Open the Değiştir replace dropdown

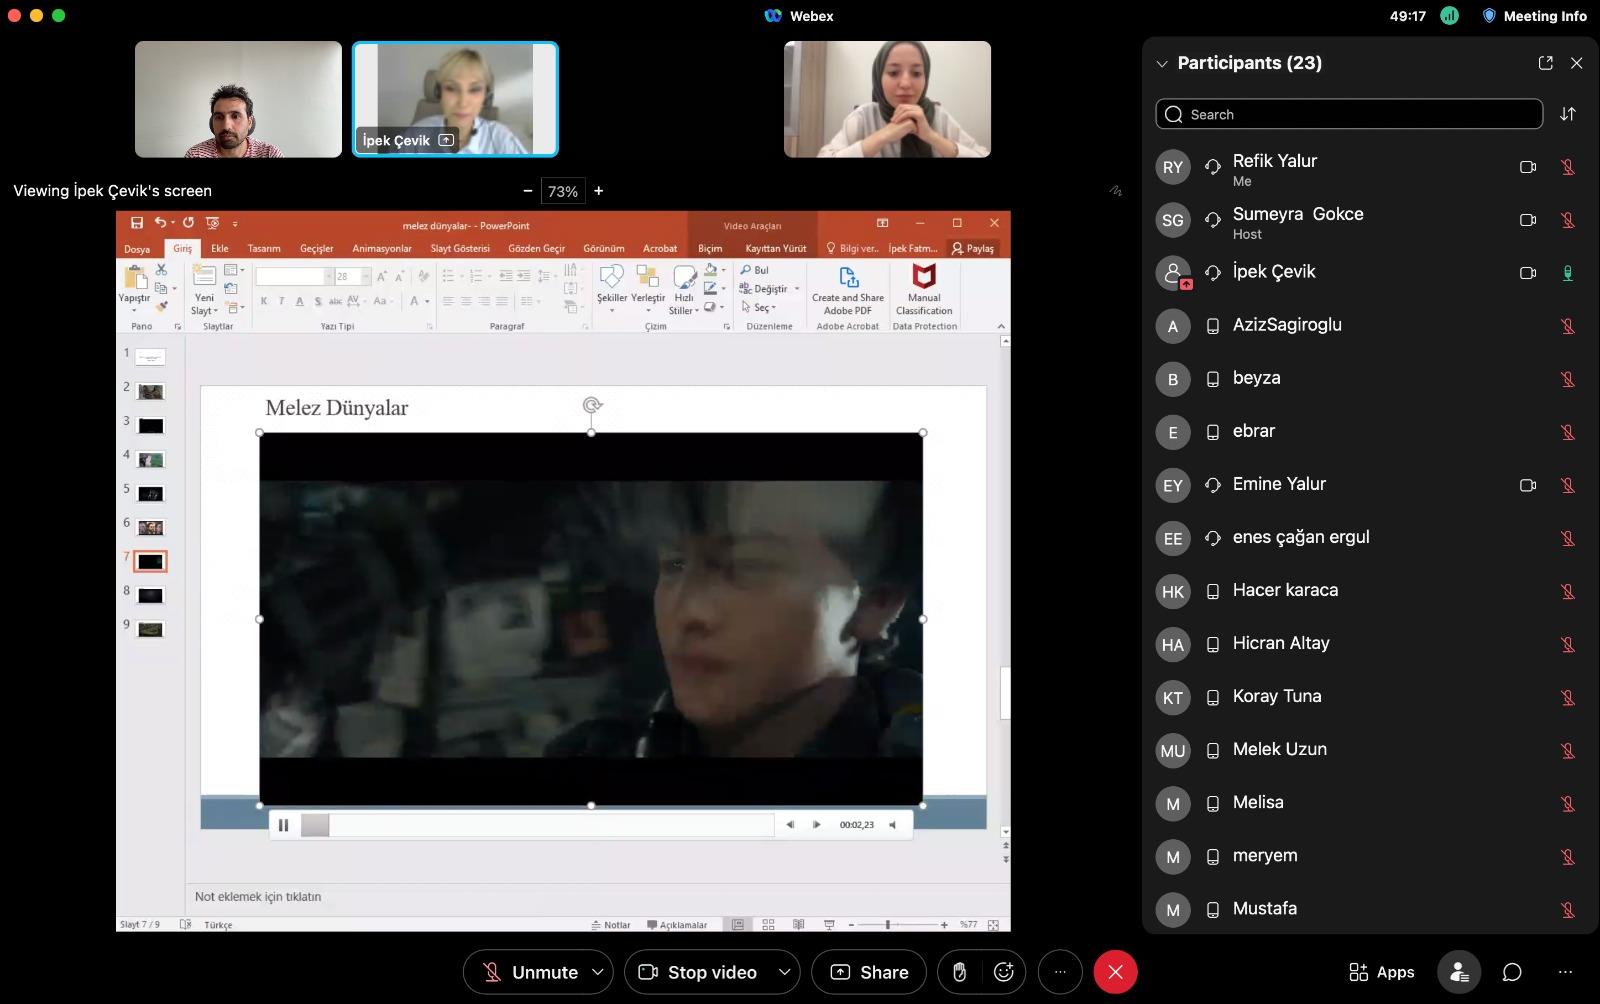click(x=769, y=289)
